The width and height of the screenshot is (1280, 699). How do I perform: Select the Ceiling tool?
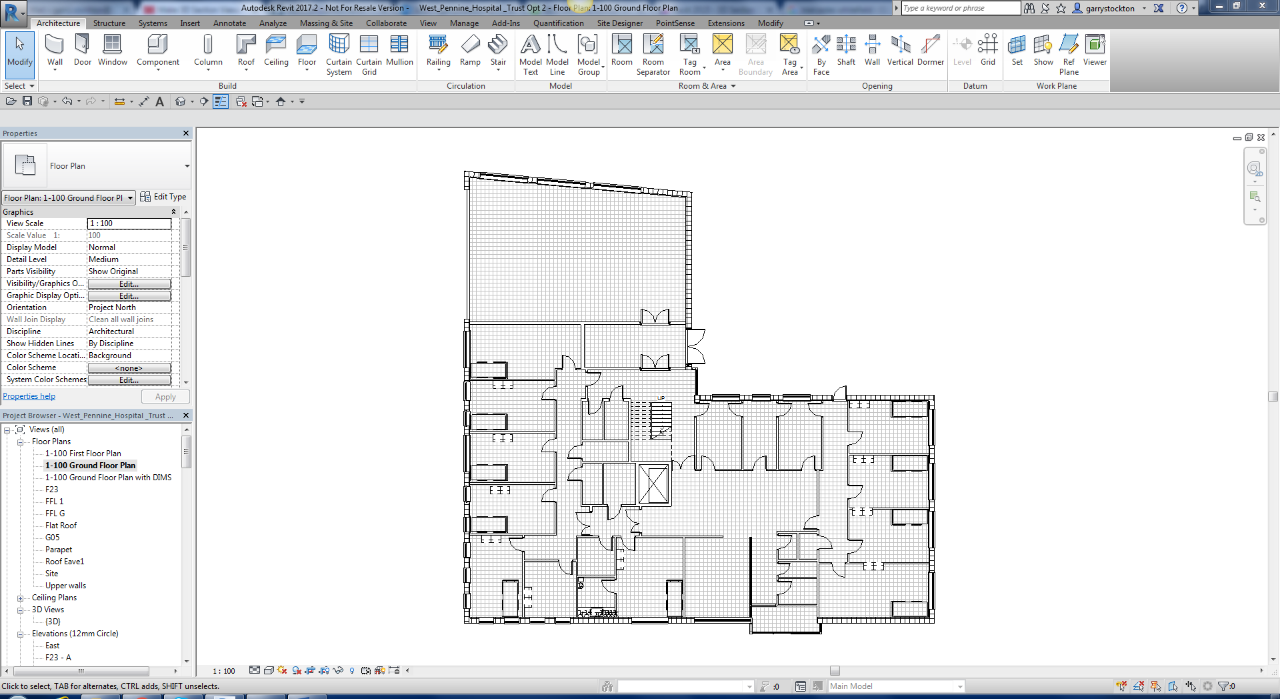(x=276, y=51)
